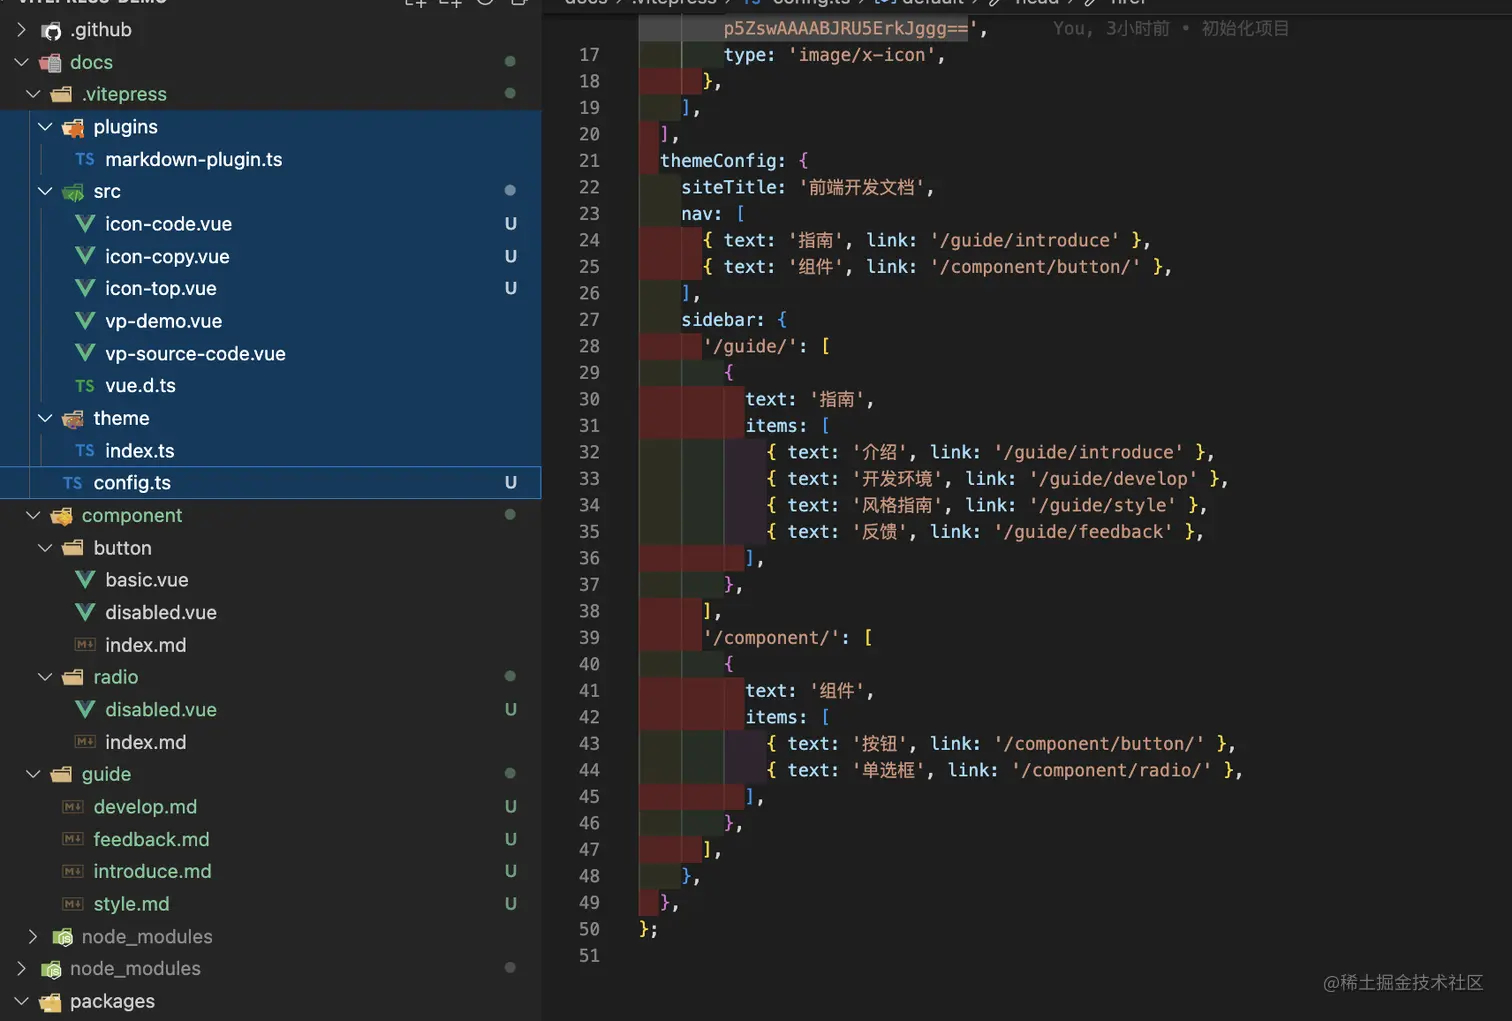Click the '/guide/feedback' link string in code
The height and width of the screenshot is (1021, 1512).
pyautogui.click(x=1084, y=532)
